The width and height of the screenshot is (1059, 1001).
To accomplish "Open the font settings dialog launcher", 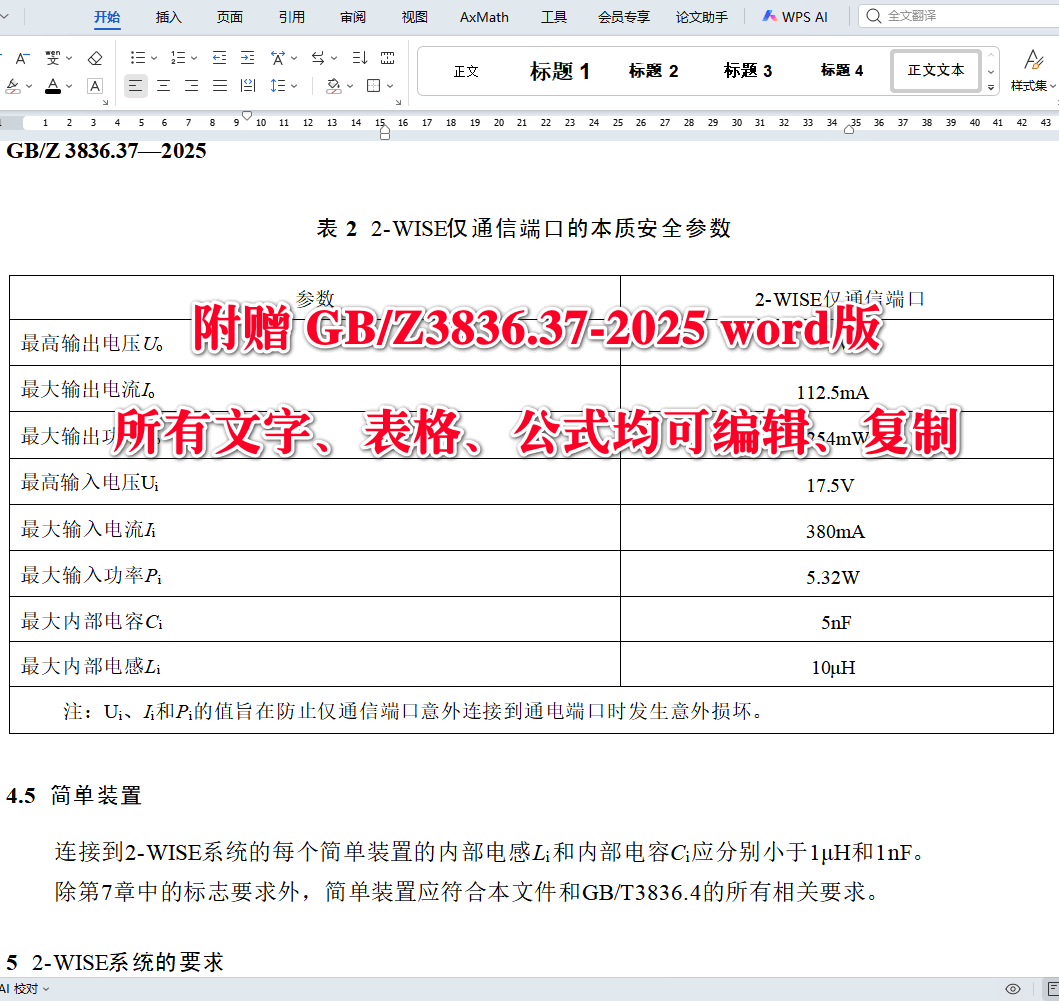I will point(105,102).
